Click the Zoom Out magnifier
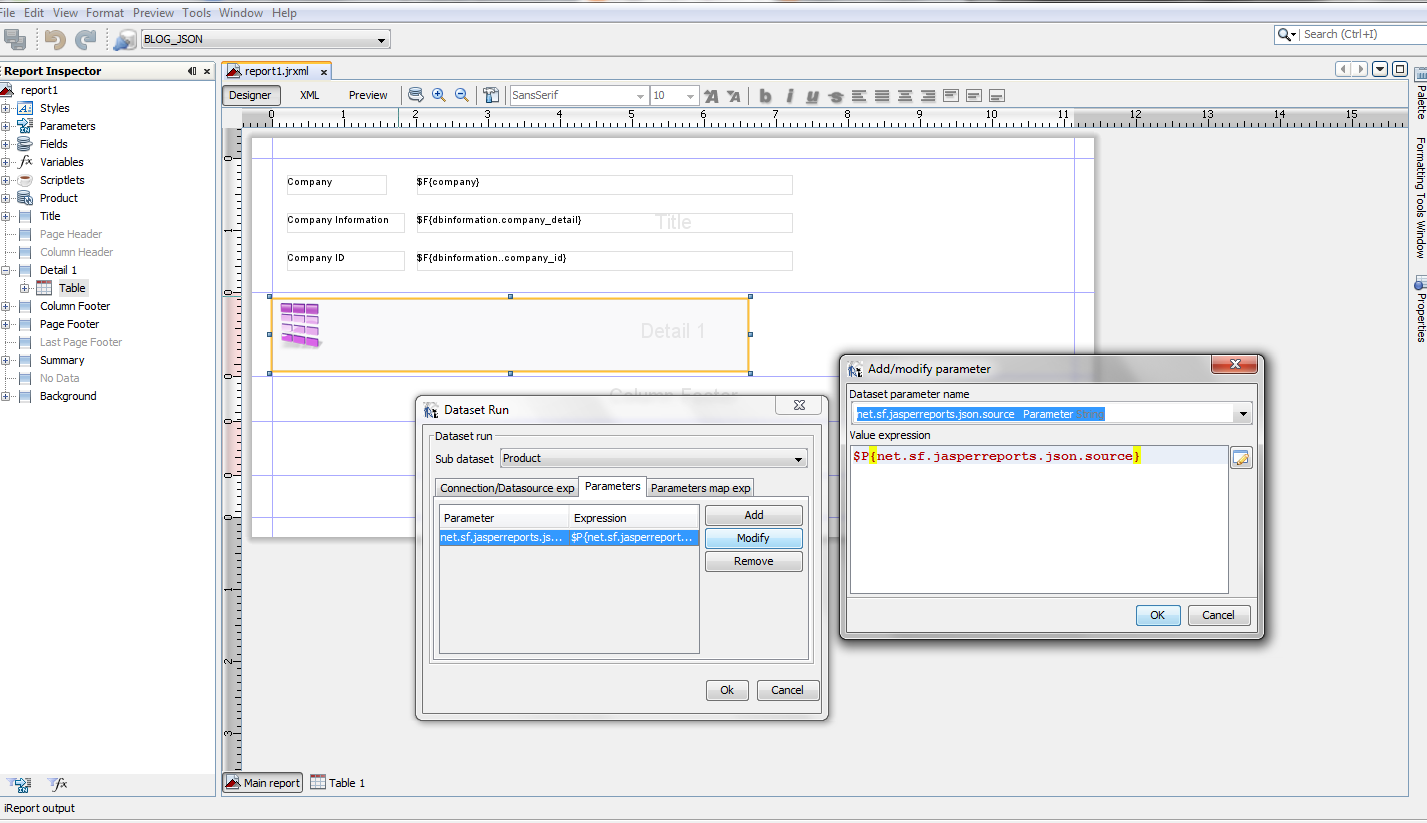The image size is (1427, 823). [x=462, y=95]
